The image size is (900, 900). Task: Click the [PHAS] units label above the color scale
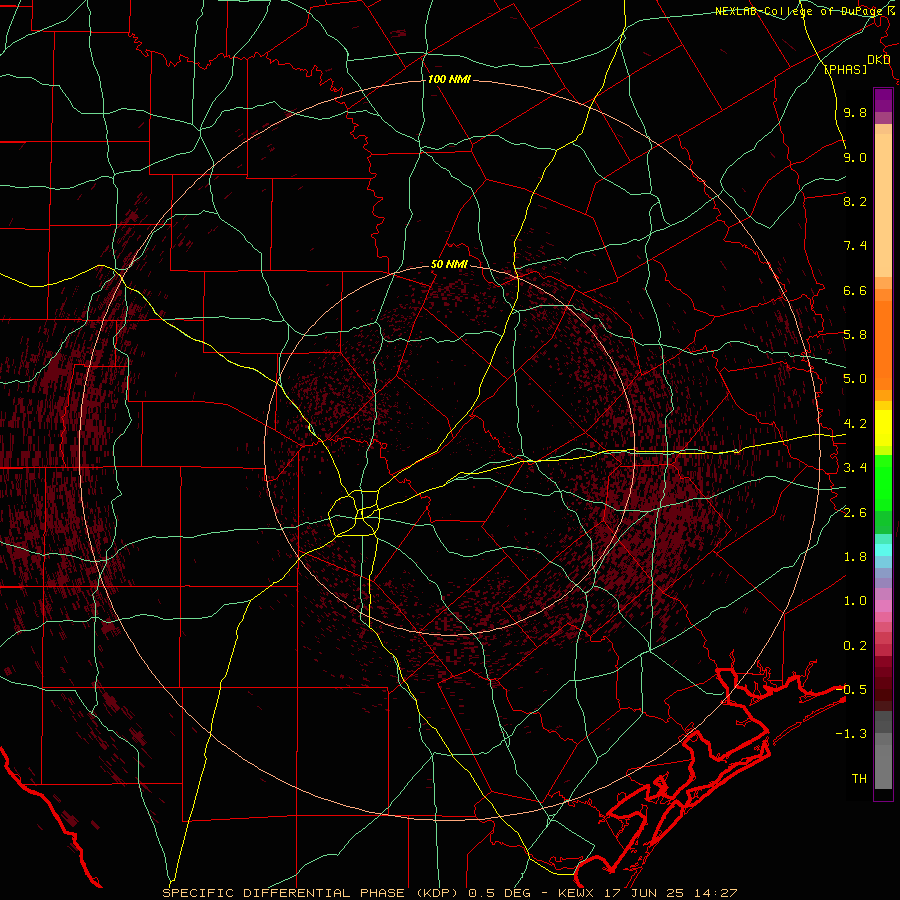tap(845, 69)
